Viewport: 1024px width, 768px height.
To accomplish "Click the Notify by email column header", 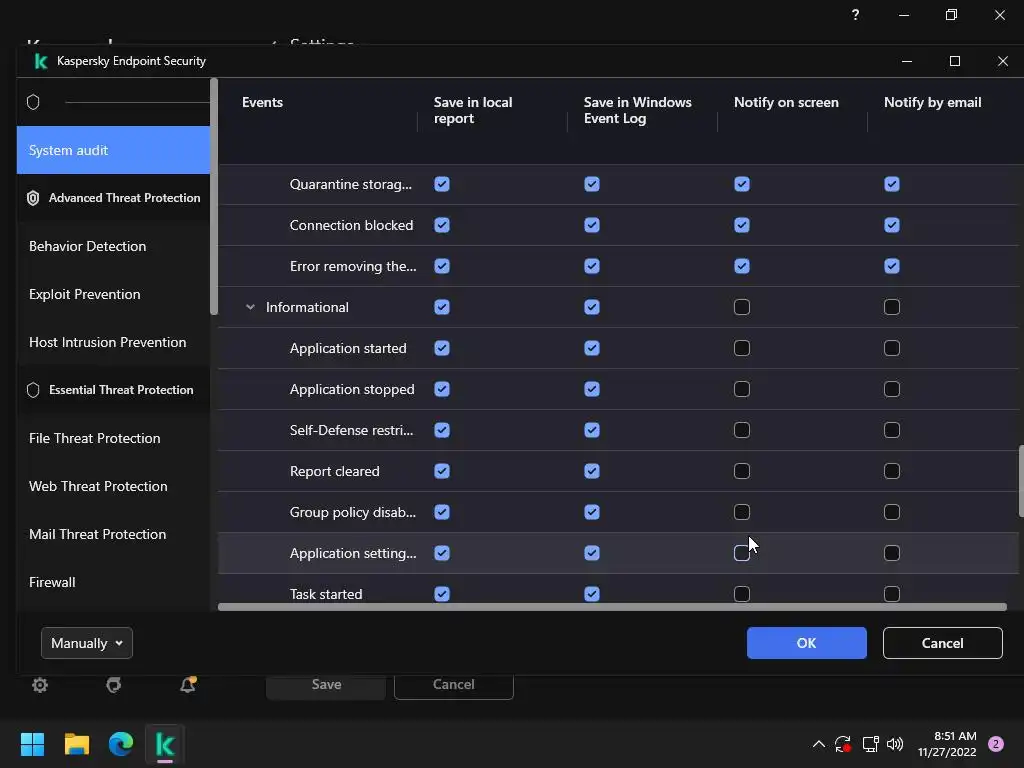I will point(933,103).
